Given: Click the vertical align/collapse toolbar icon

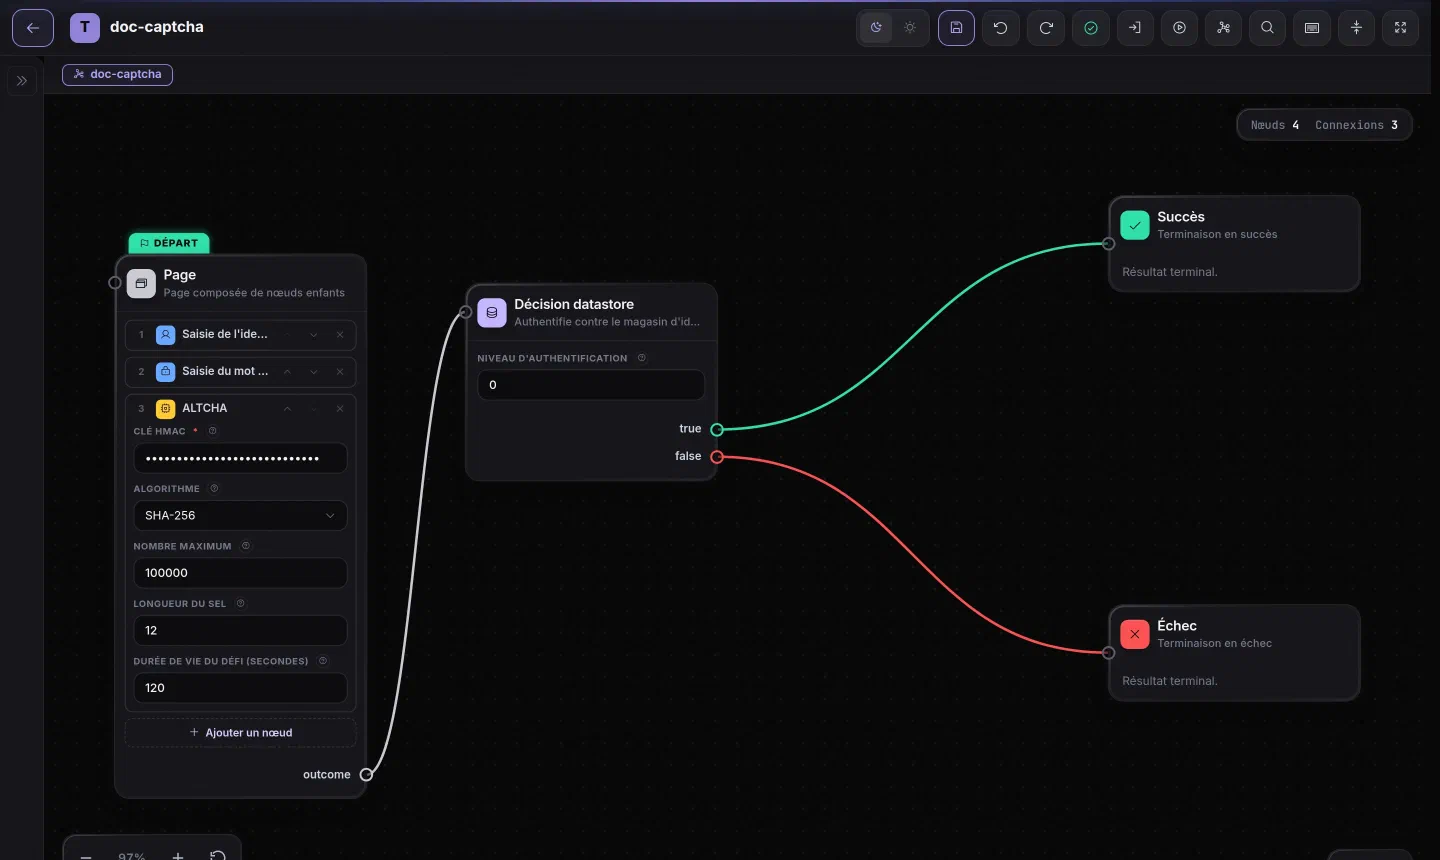Looking at the screenshot, I should coord(1357,28).
